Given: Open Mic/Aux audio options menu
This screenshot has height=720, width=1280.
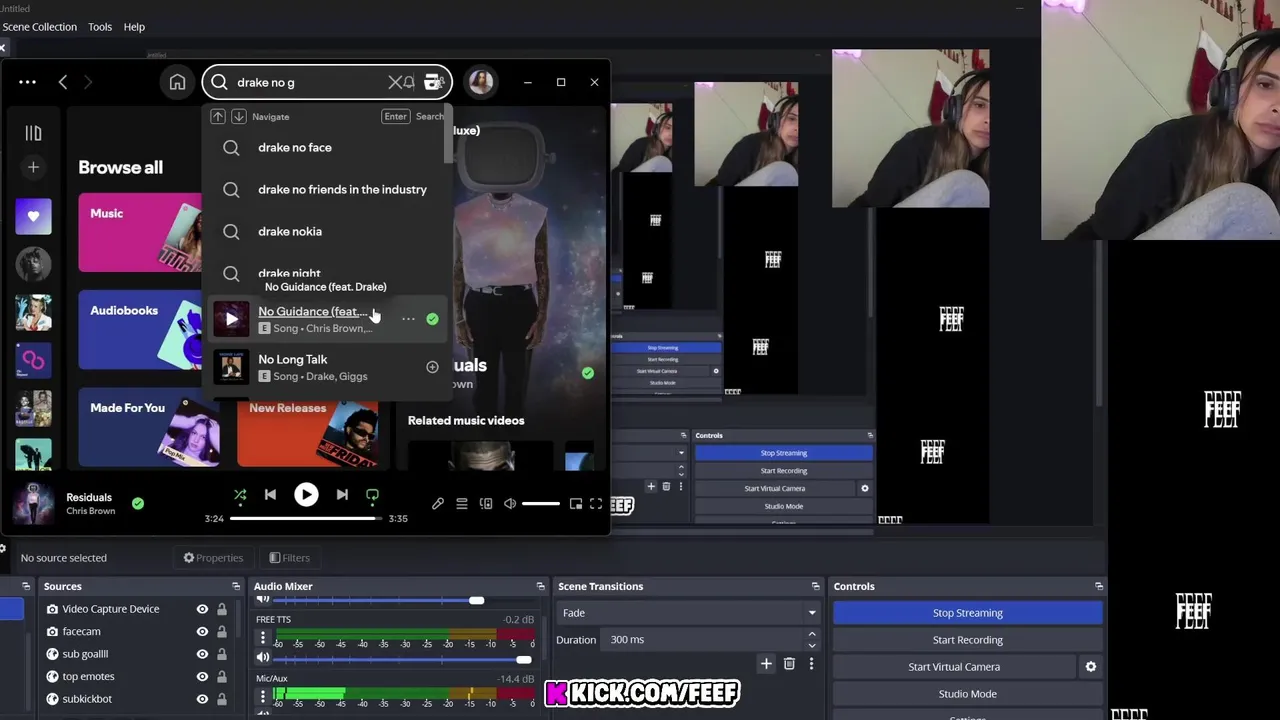Looking at the screenshot, I should (263, 697).
